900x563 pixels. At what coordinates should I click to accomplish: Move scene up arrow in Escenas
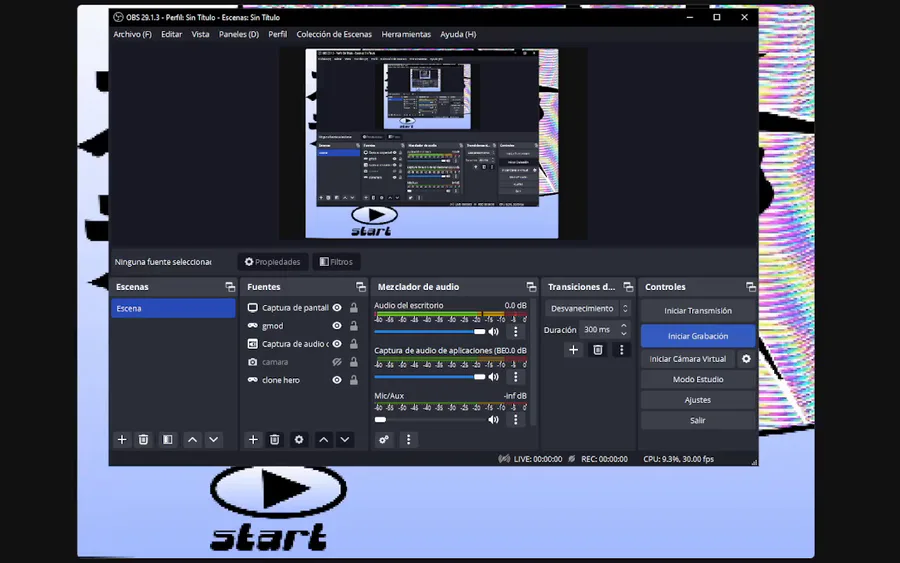tap(192, 440)
